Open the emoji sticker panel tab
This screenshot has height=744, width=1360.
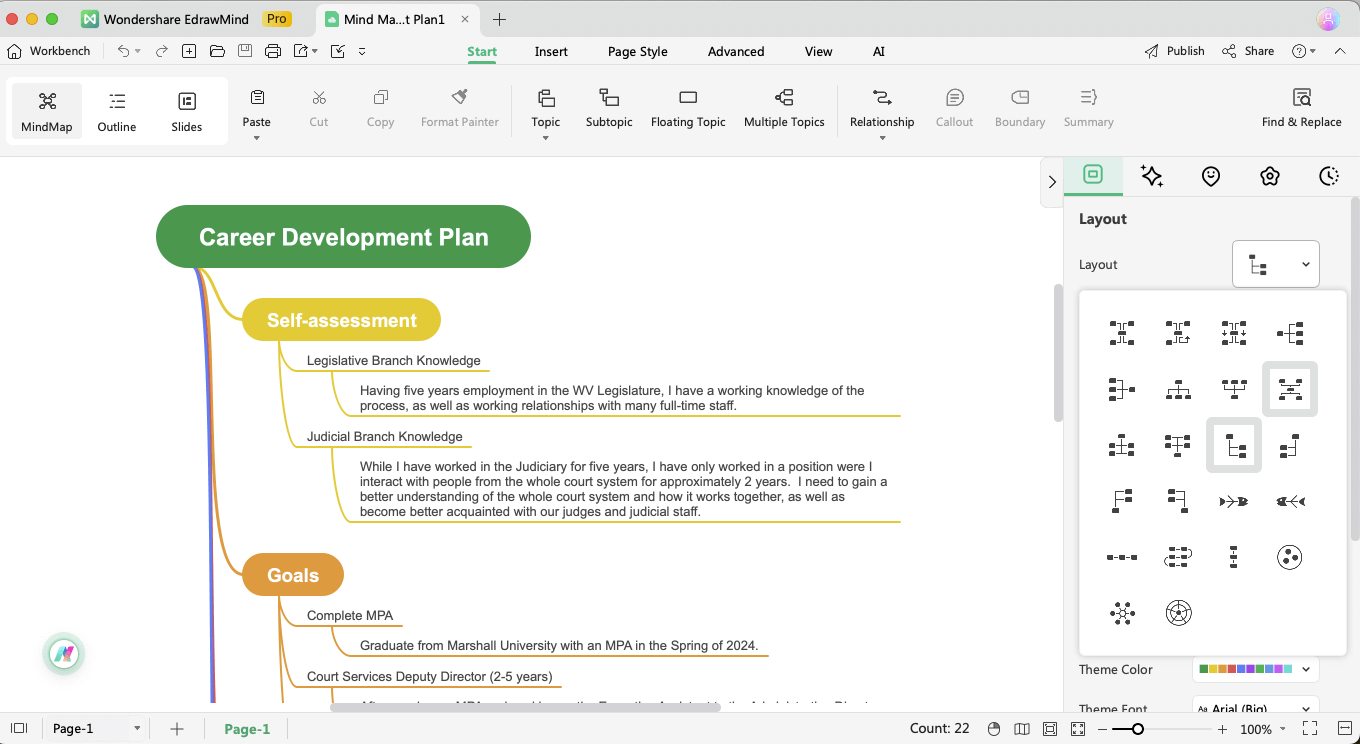click(1211, 176)
